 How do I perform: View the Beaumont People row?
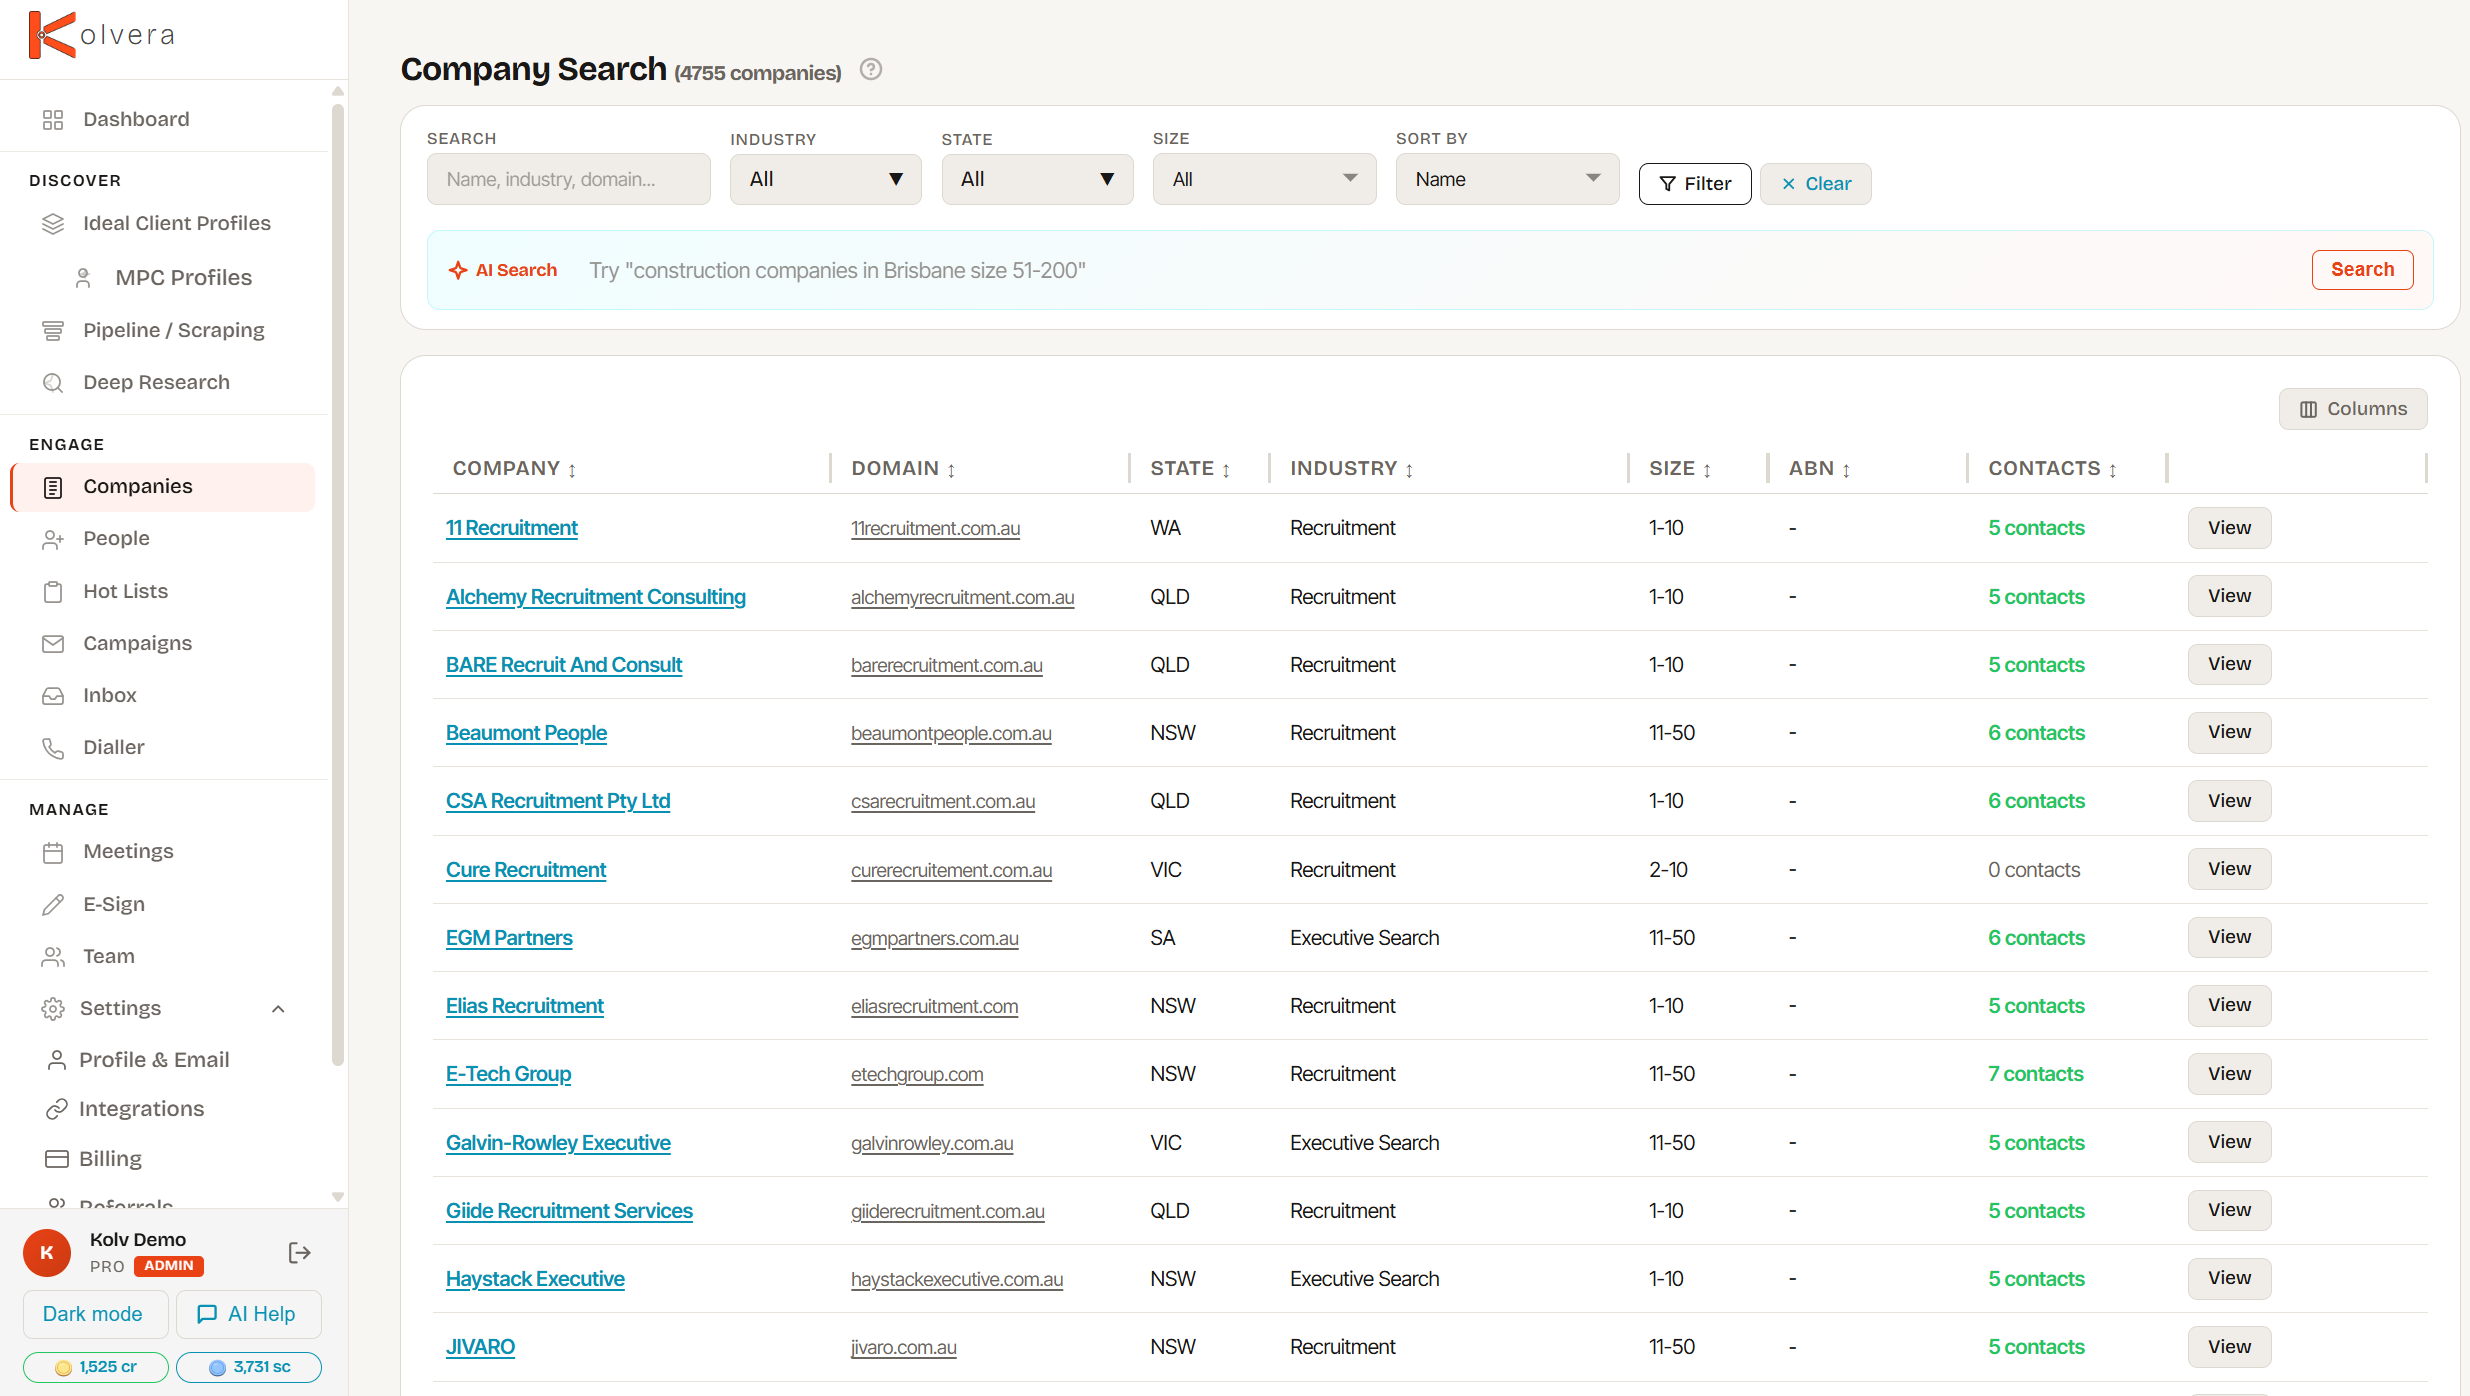[x=2229, y=733]
